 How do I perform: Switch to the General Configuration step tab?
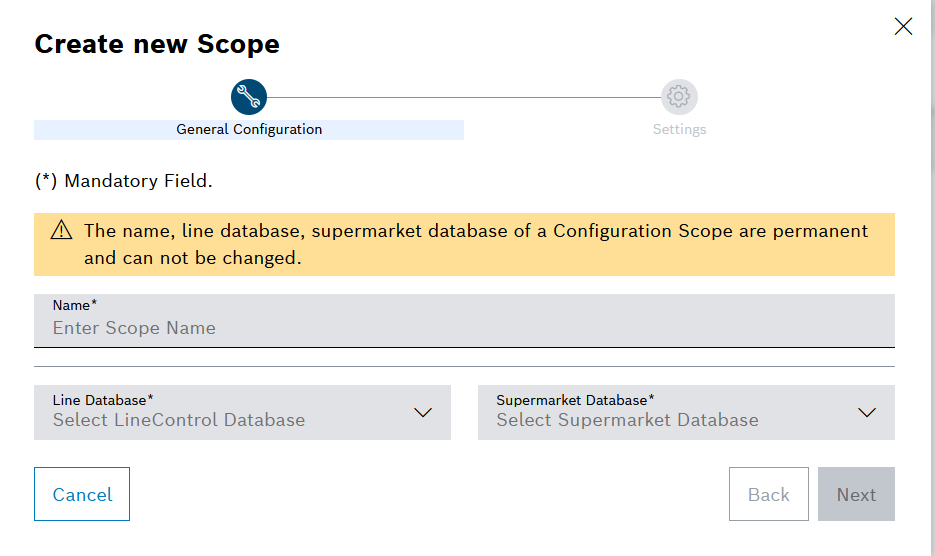pos(249,129)
